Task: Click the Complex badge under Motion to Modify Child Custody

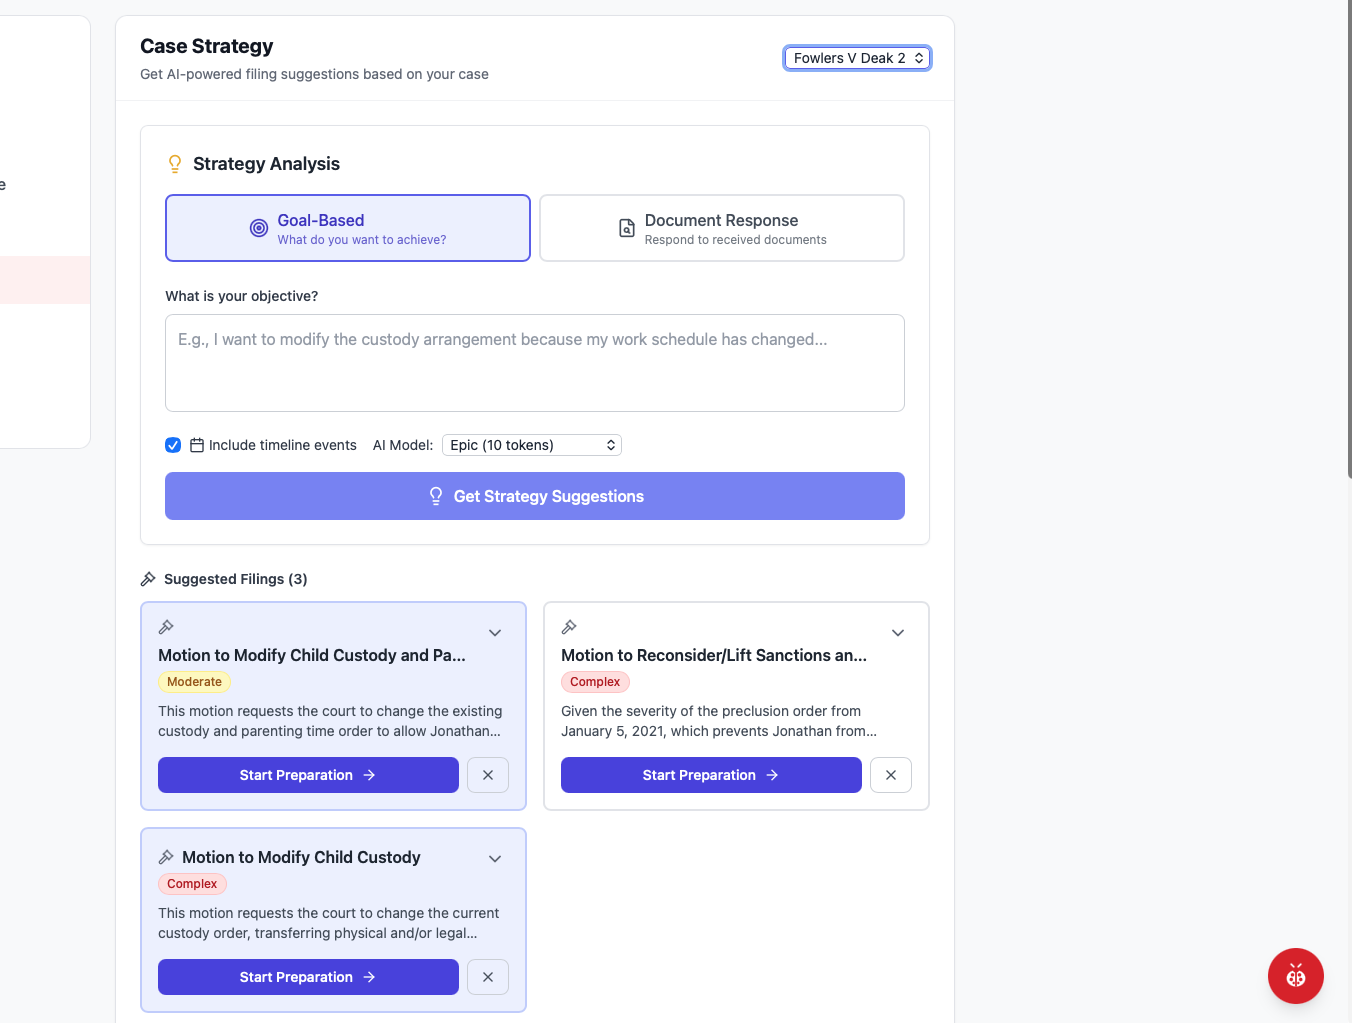Action: click(192, 884)
